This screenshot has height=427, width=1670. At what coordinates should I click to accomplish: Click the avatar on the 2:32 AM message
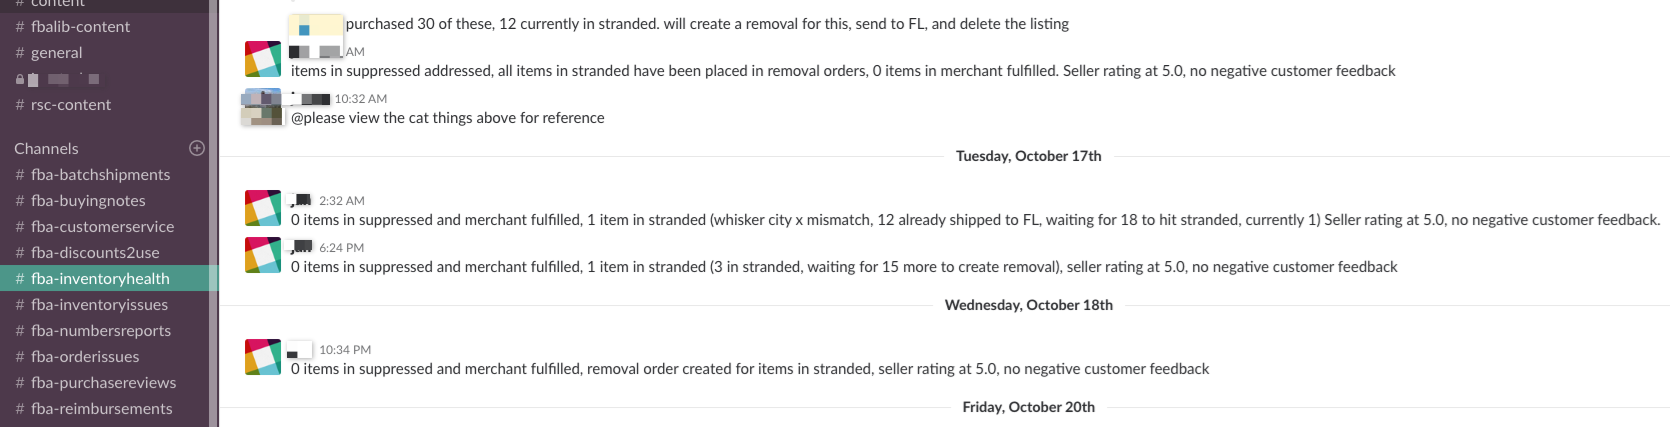point(263,208)
